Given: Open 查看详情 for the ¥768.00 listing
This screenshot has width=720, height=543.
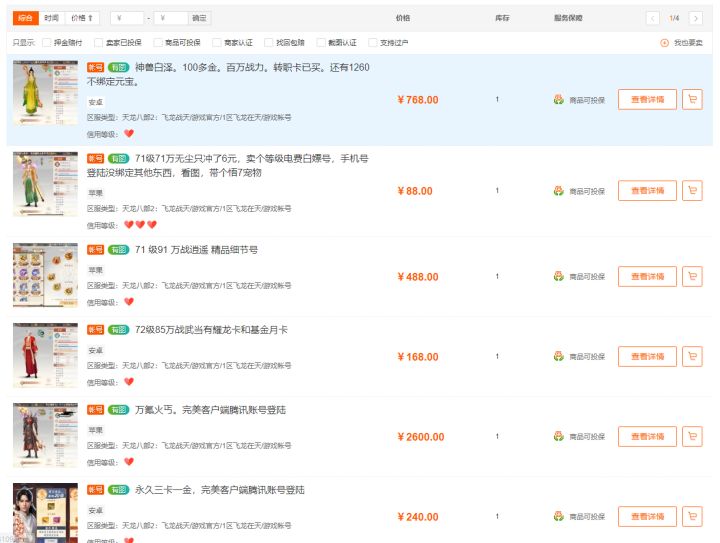Looking at the screenshot, I should (647, 100).
